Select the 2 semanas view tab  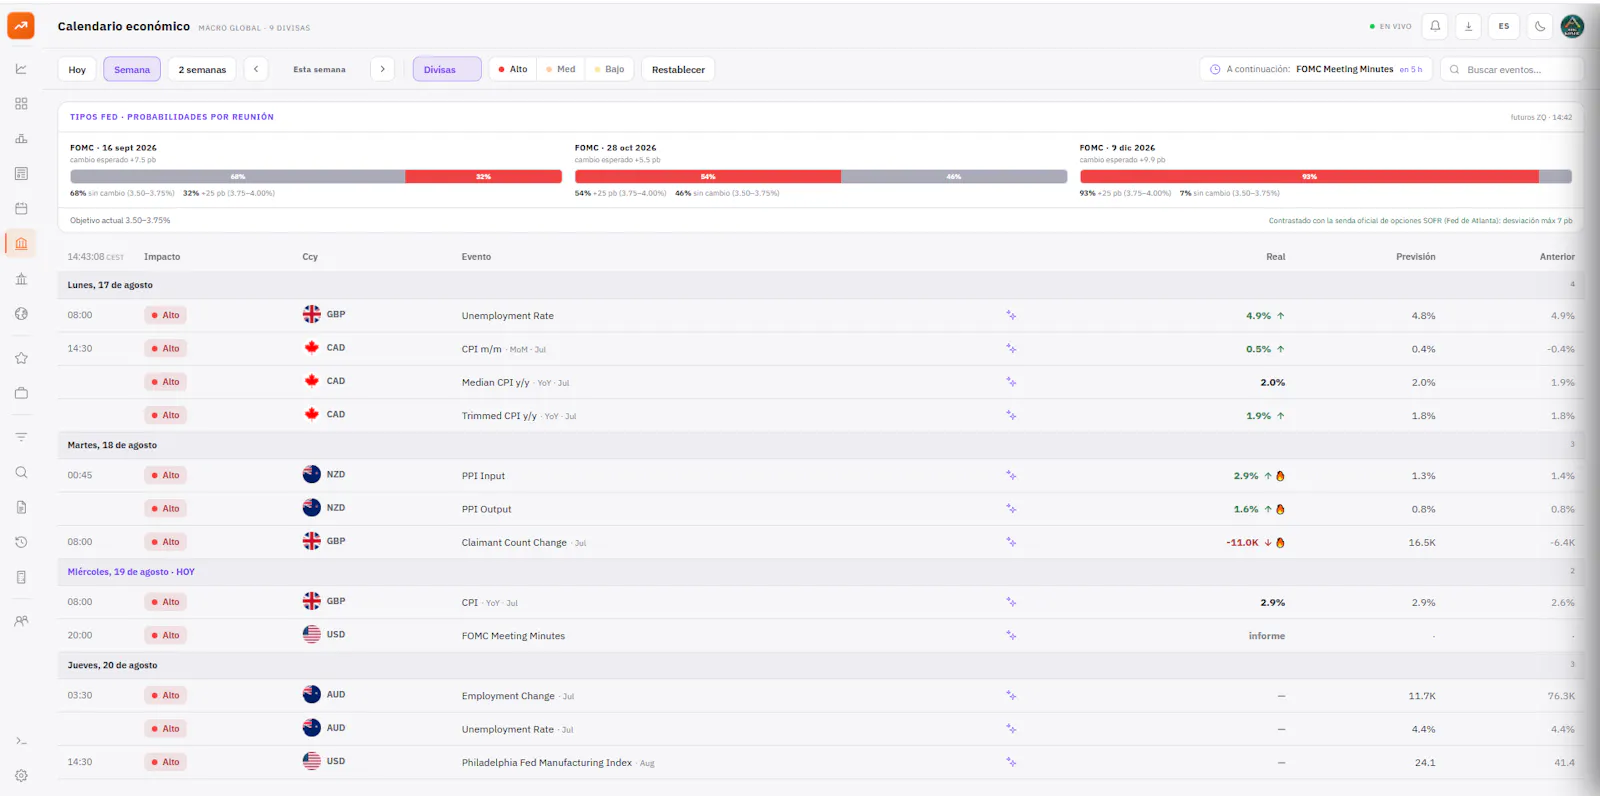[x=202, y=69]
